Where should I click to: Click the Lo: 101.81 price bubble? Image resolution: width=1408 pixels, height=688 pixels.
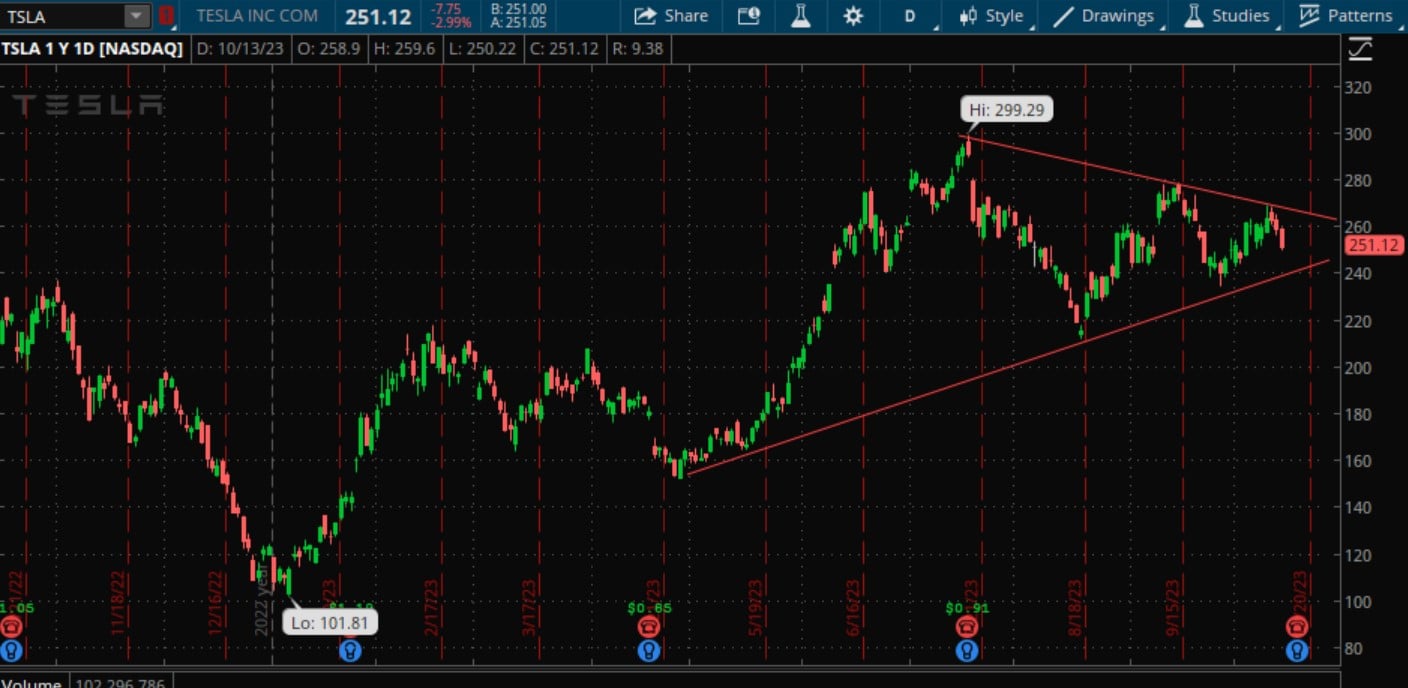330,623
